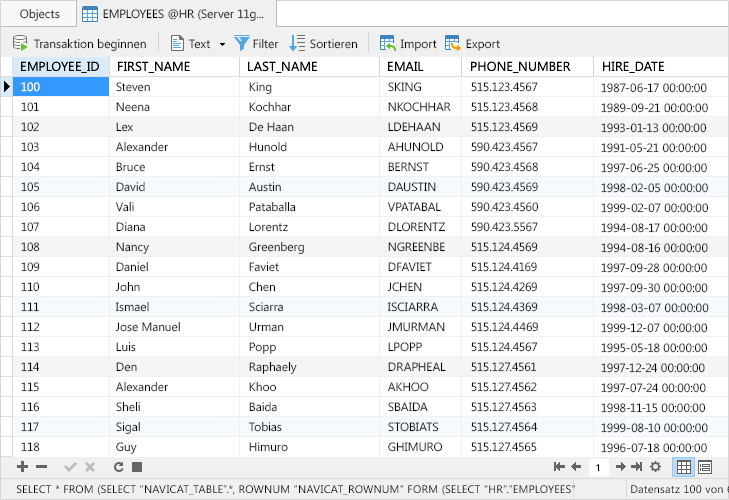Add a new record with plus icon
Image resolution: width=729 pixels, height=500 pixels.
(x=22, y=467)
